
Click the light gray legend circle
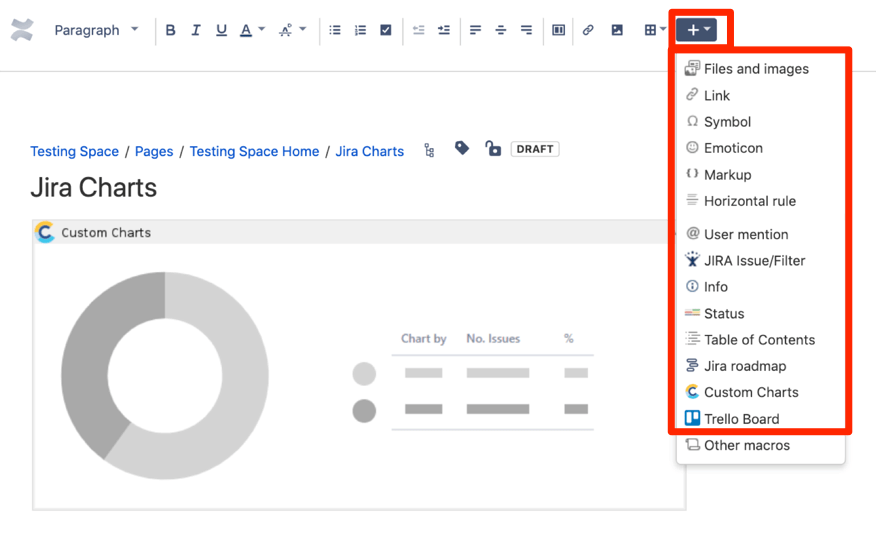click(x=364, y=374)
